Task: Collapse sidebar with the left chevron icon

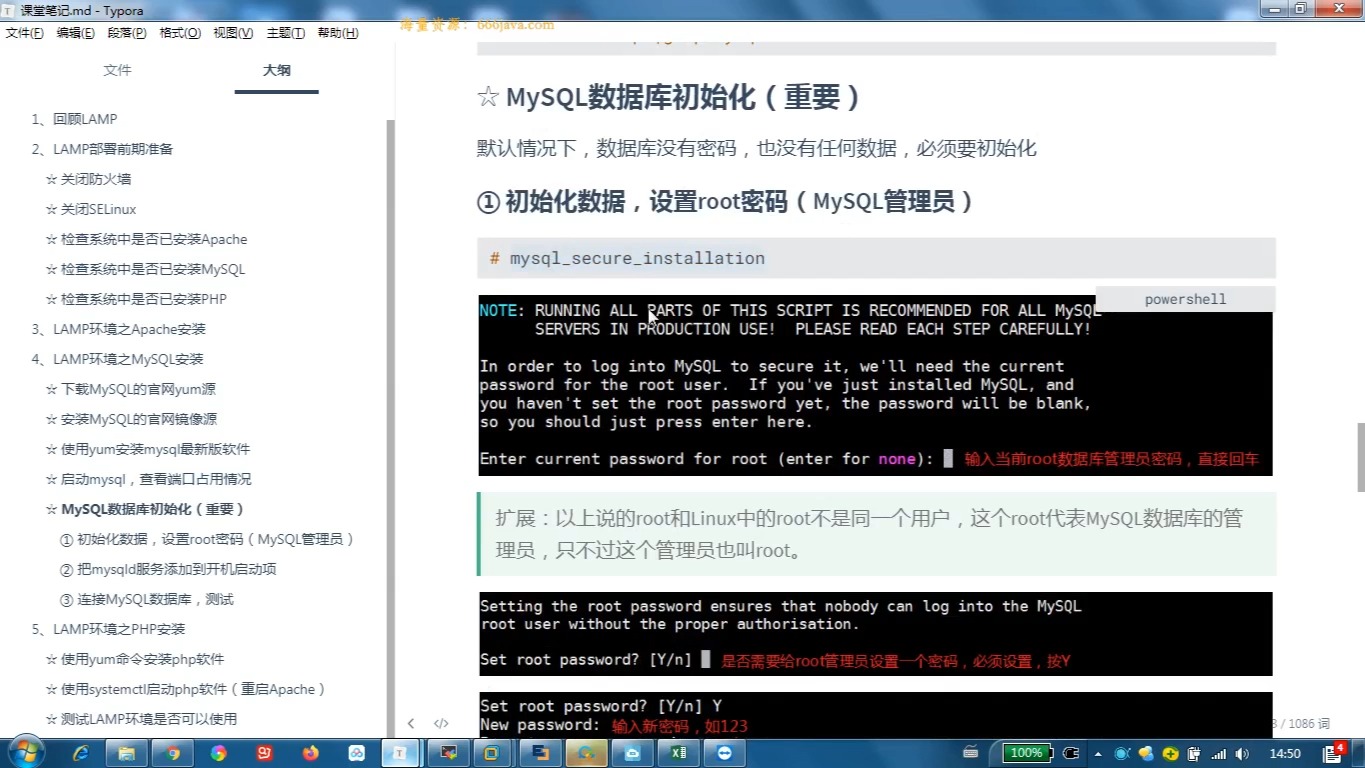Action: [410, 723]
